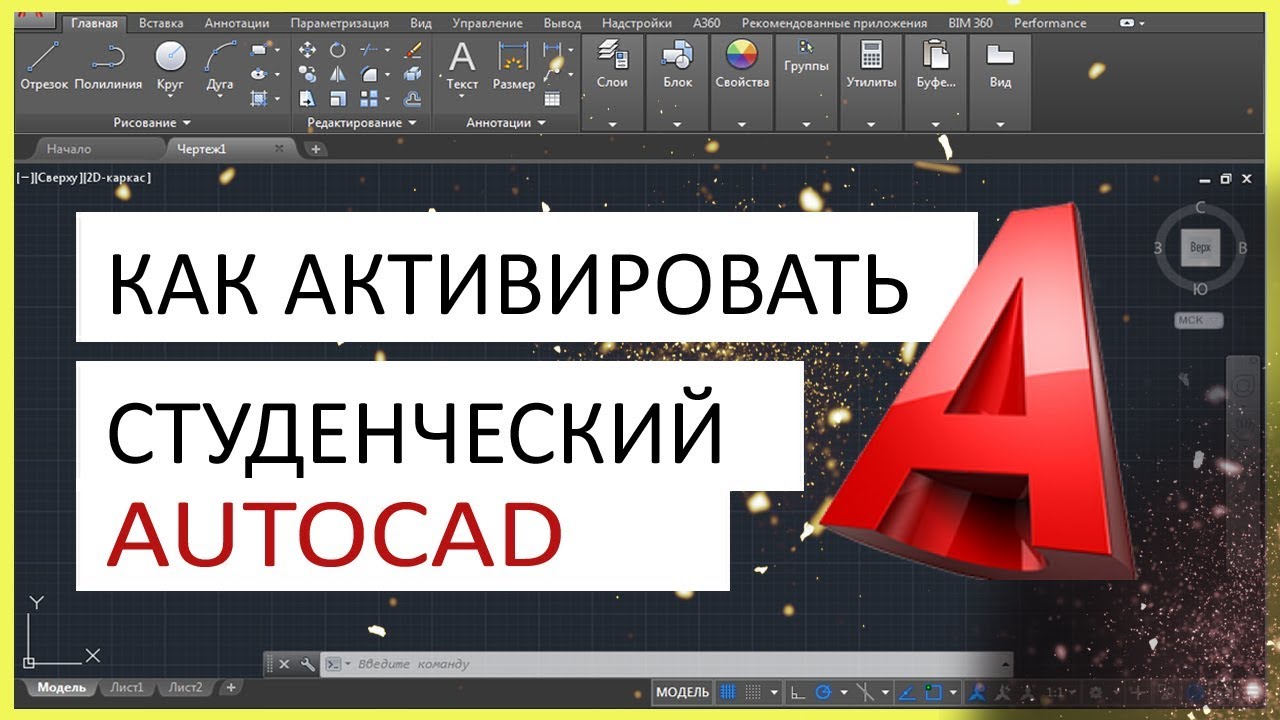
Task: Select the Rectangle draw tool
Action: tap(259, 49)
